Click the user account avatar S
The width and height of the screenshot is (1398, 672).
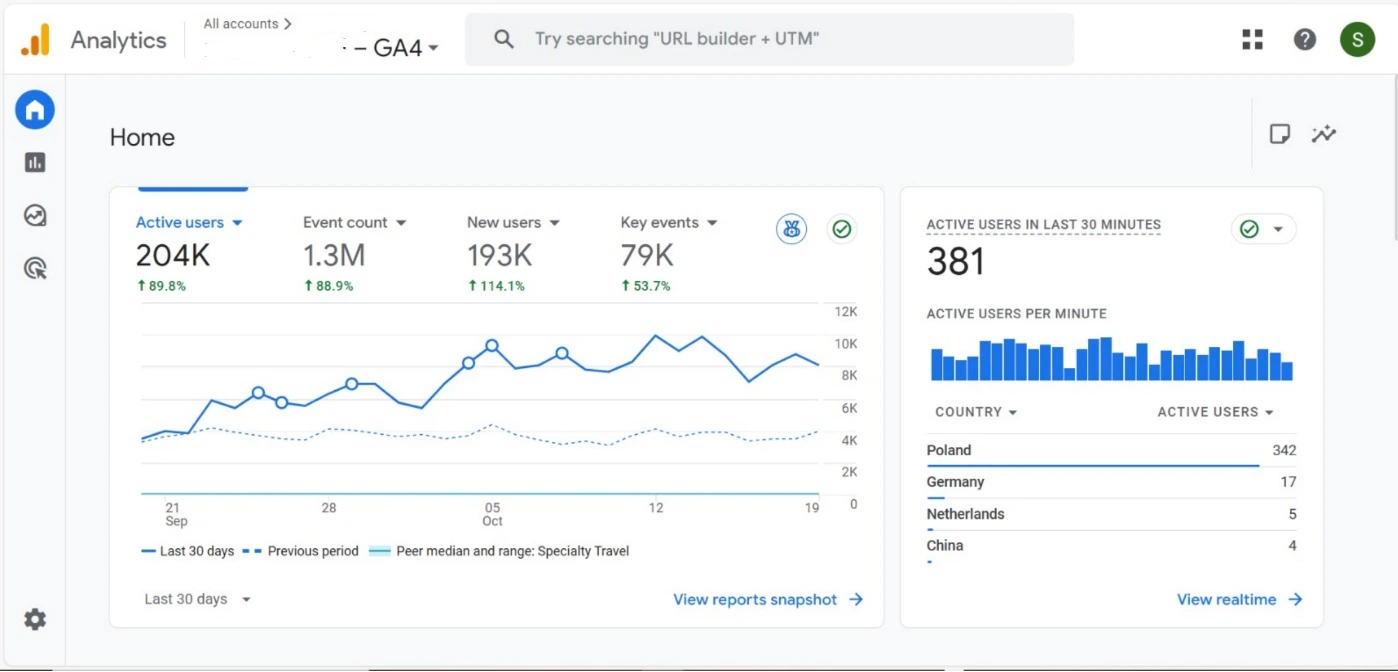[x=1357, y=39]
